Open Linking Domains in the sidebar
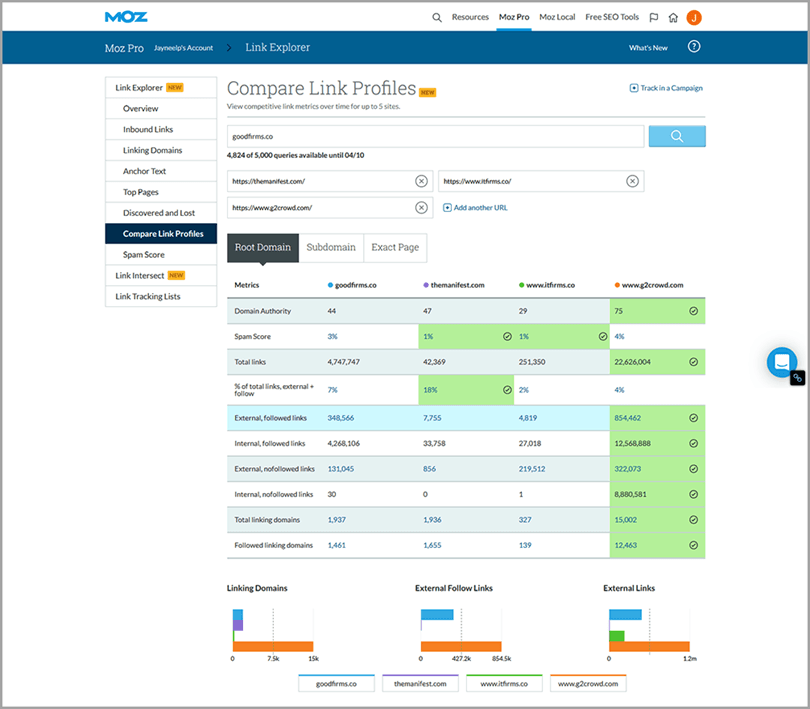Screen dimensions: 810x709 pos(161,150)
